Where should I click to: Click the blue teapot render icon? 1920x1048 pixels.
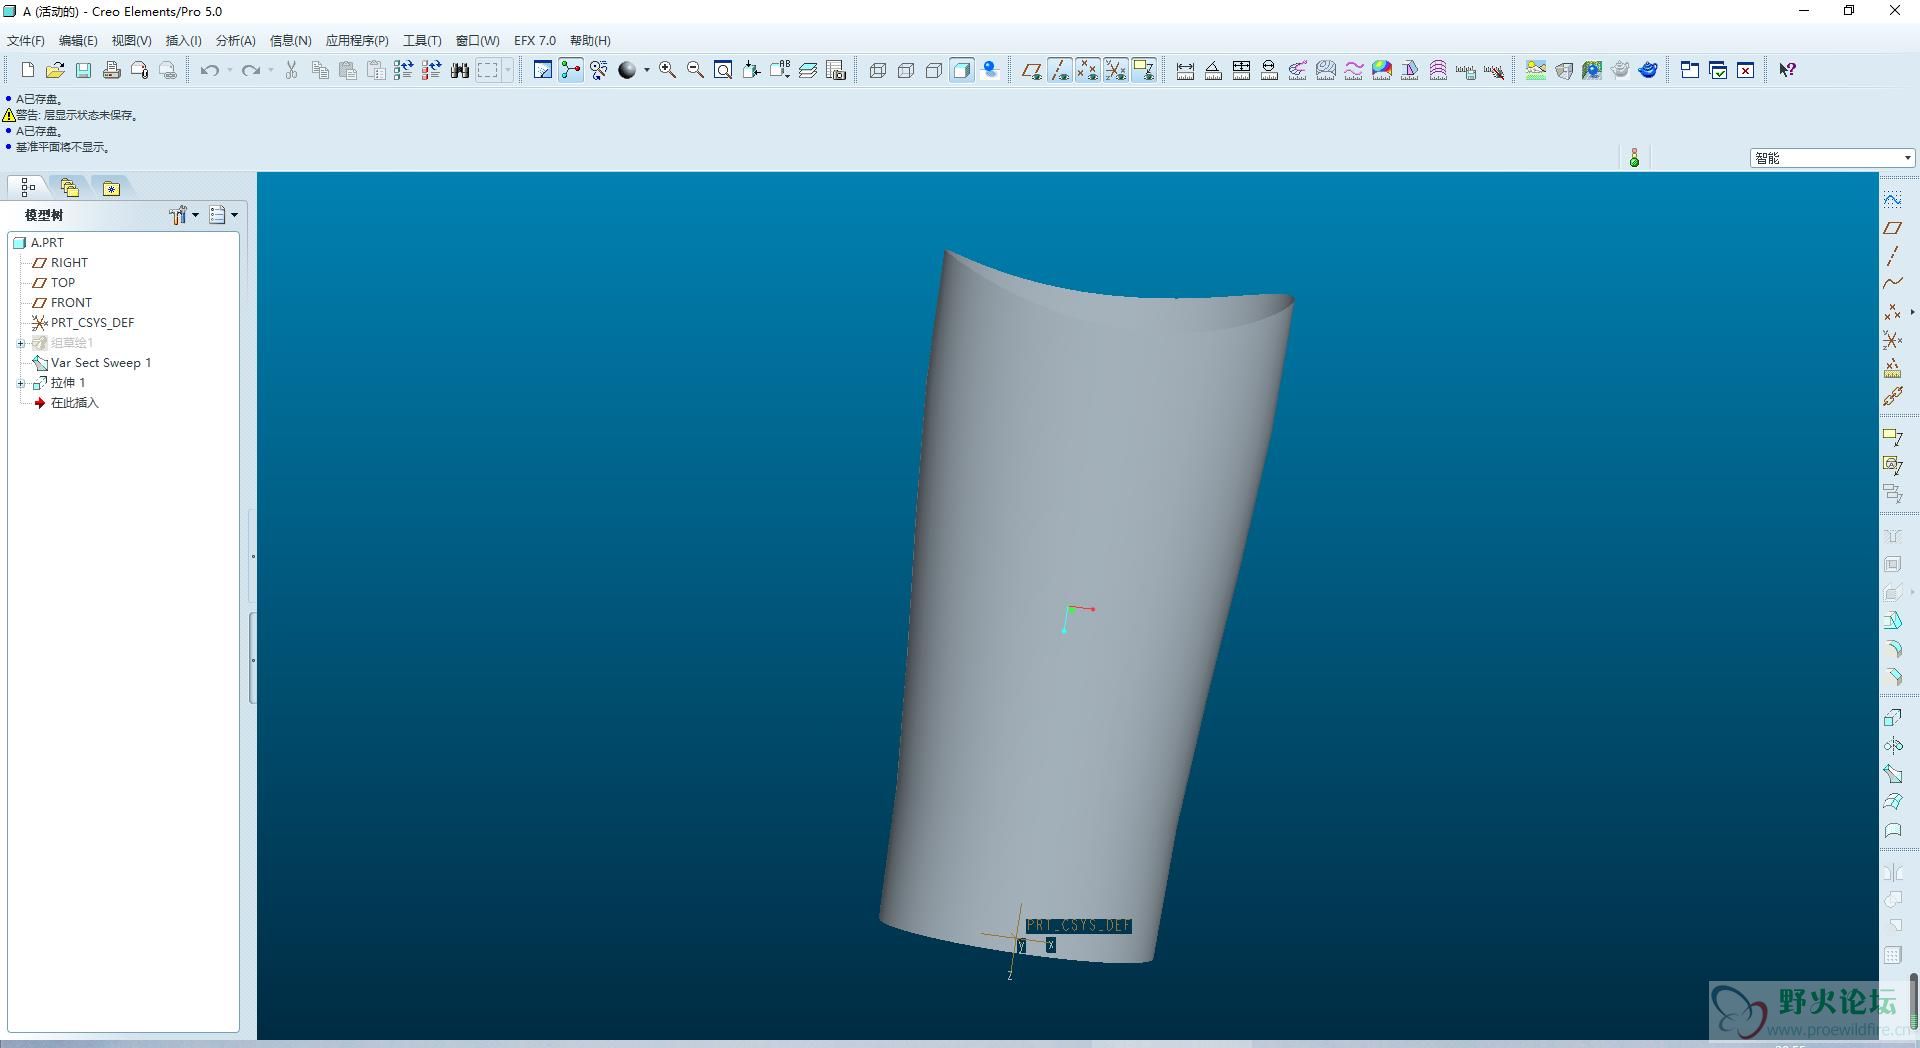[1648, 70]
